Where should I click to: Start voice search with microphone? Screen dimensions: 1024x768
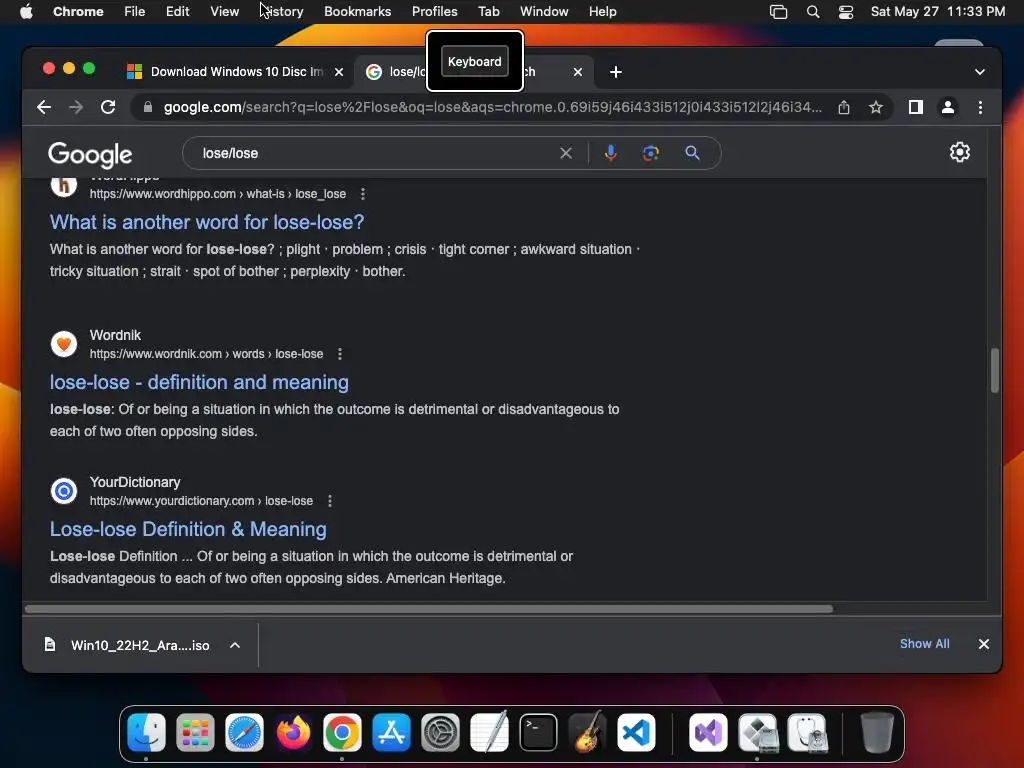click(x=611, y=153)
